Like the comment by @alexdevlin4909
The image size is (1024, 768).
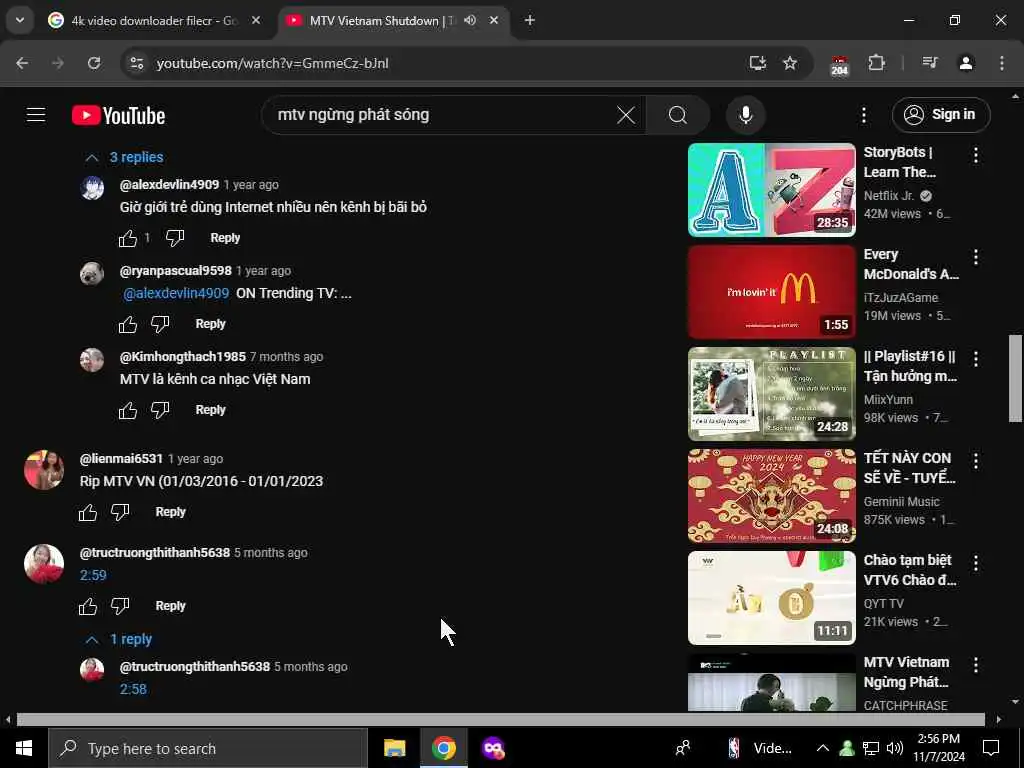pyautogui.click(x=128, y=238)
